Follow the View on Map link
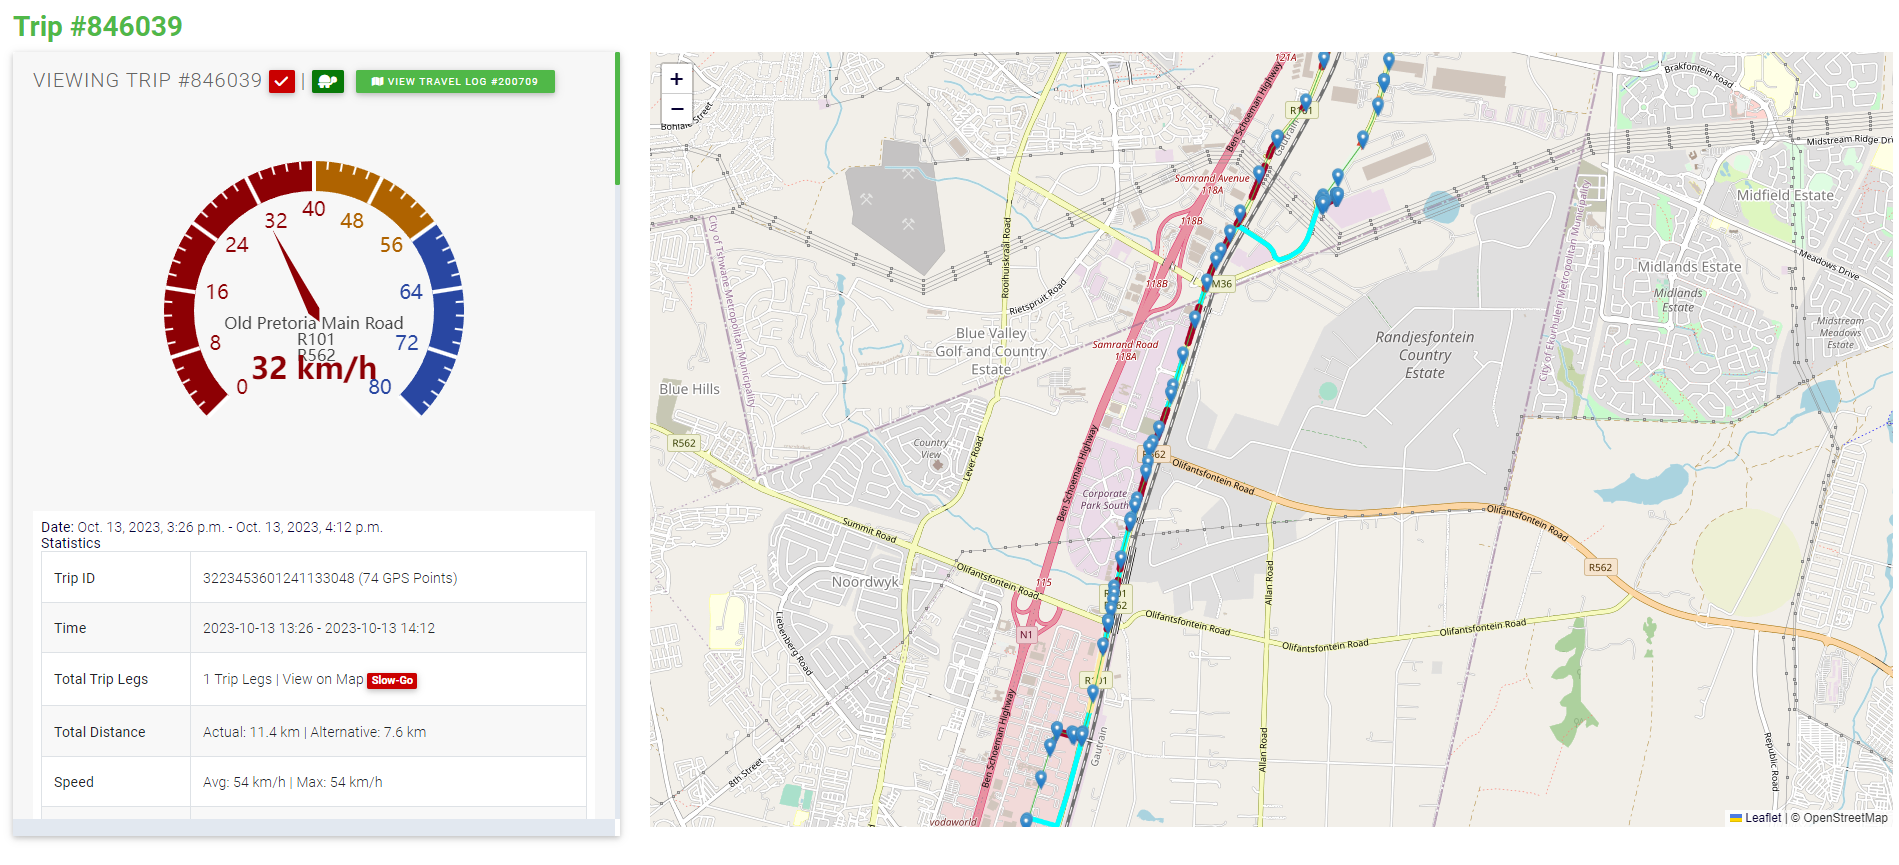Image resolution: width=1899 pixels, height=865 pixels. click(x=323, y=679)
